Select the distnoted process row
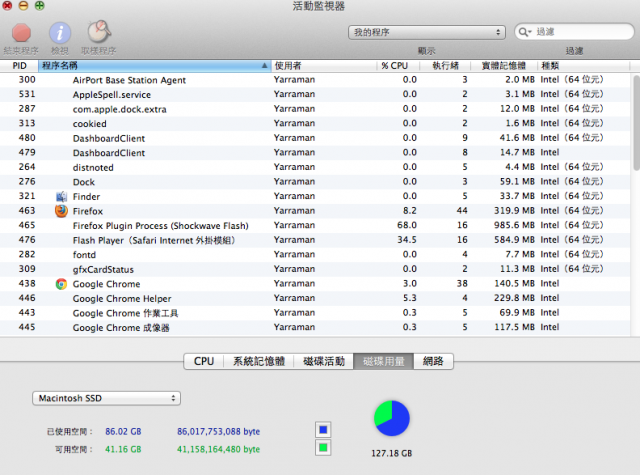Viewport: 640px width, 475px height. (315, 167)
